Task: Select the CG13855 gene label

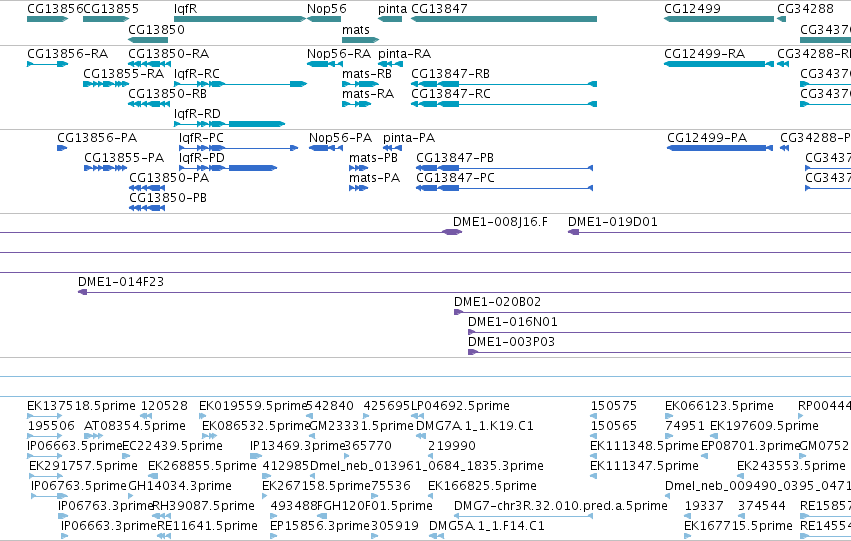Action: (x=111, y=9)
